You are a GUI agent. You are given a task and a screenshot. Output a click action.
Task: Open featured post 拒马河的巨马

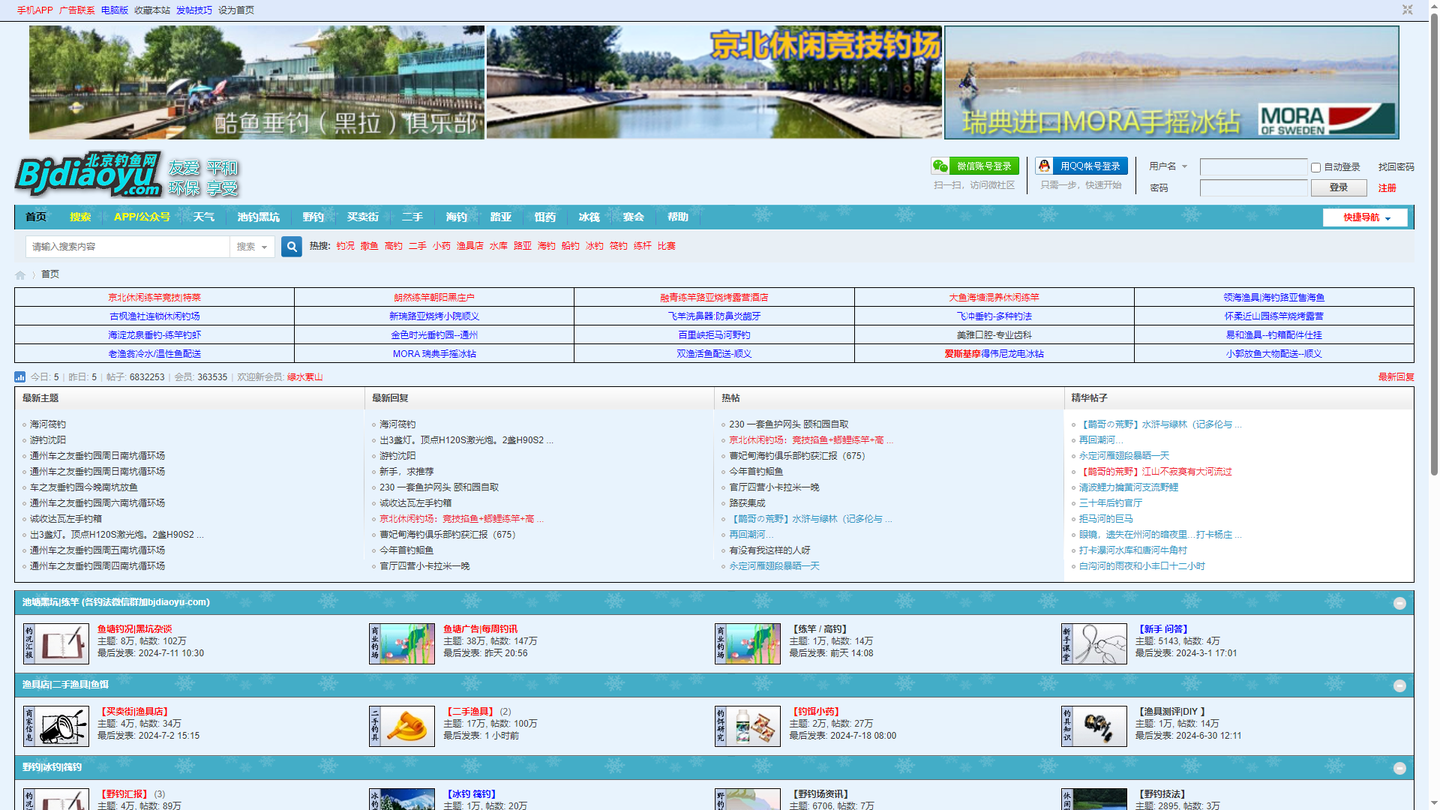tap(1106, 519)
